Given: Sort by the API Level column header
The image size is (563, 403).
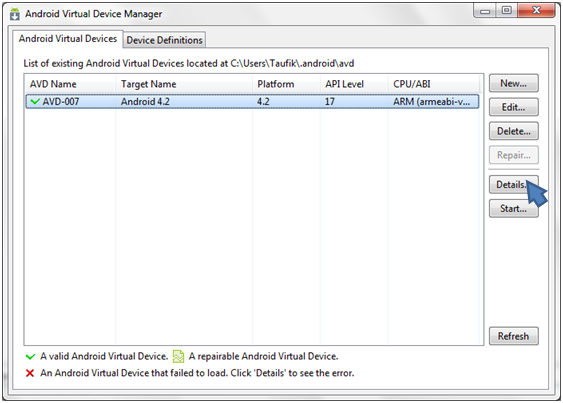Looking at the screenshot, I should coord(354,84).
